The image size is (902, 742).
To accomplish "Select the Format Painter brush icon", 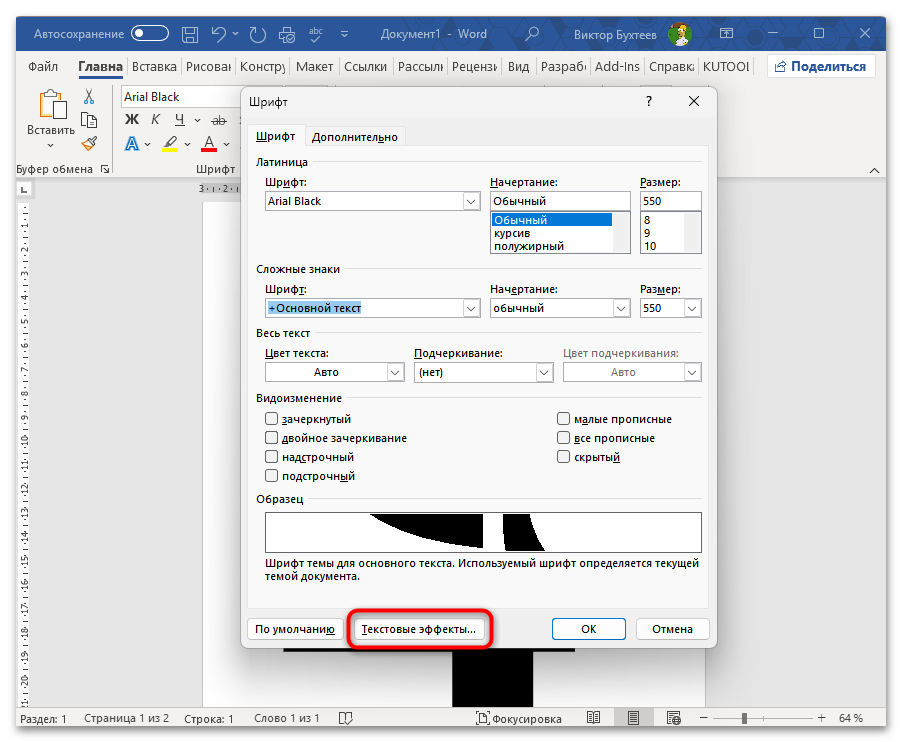I will click(89, 143).
